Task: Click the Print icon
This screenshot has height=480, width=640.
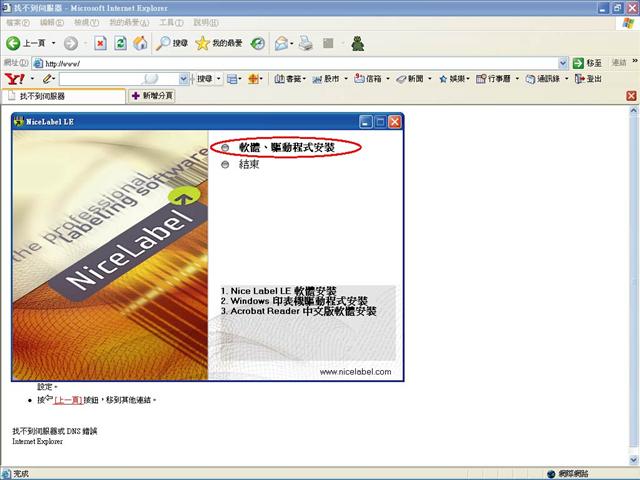Action: (305, 43)
